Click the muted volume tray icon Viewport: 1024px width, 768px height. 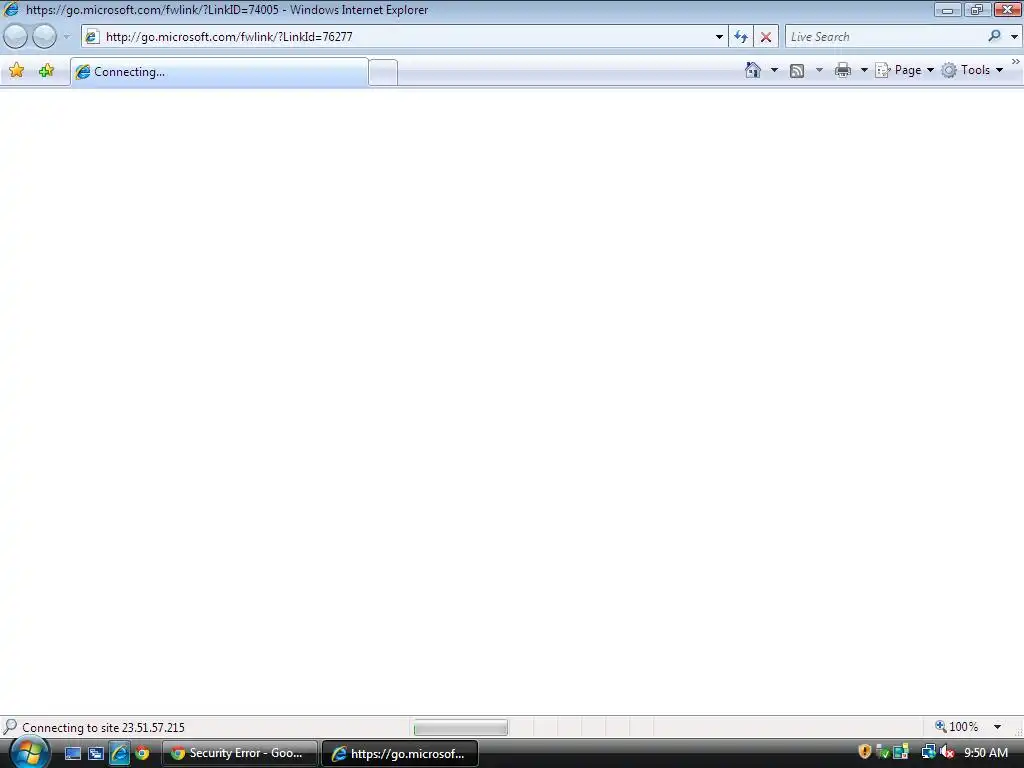click(x=947, y=752)
